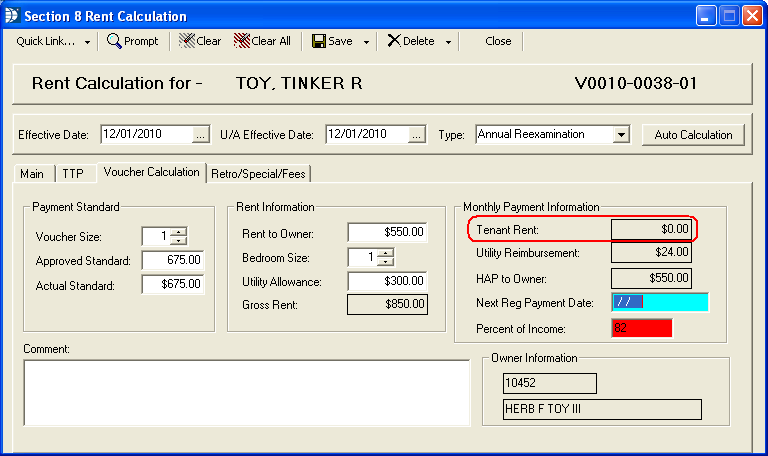Switch to the TTP tab
Image resolution: width=768 pixels, height=456 pixels.
coord(73,174)
